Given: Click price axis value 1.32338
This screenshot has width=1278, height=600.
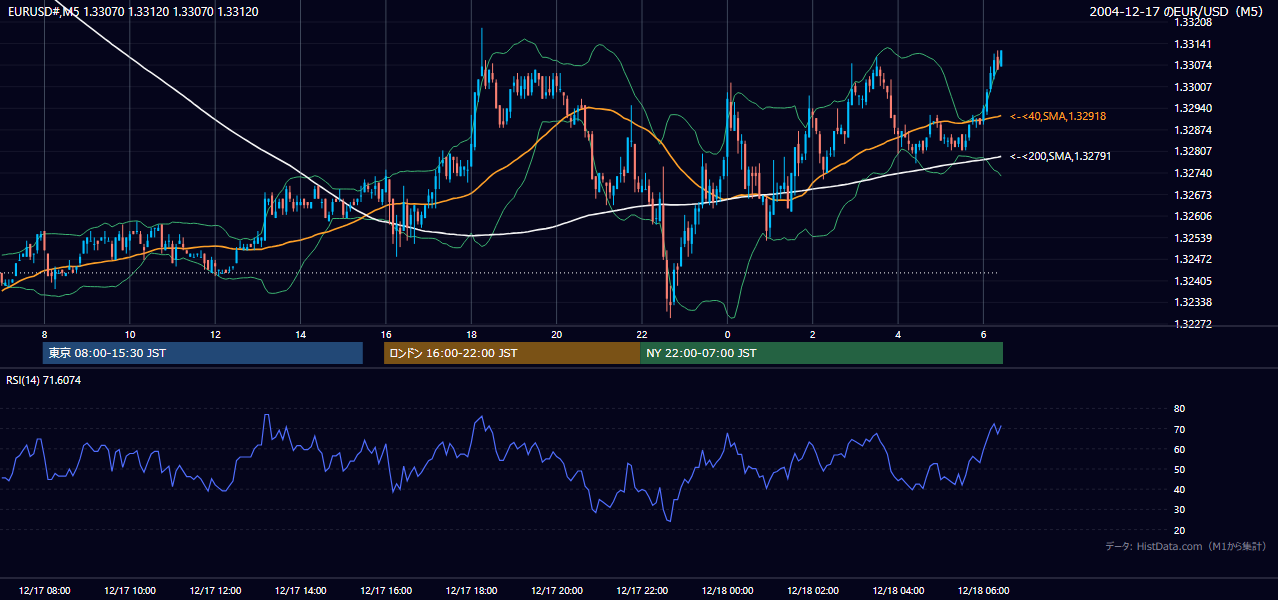Looking at the screenshot, I should click(x=1192, y=302).
